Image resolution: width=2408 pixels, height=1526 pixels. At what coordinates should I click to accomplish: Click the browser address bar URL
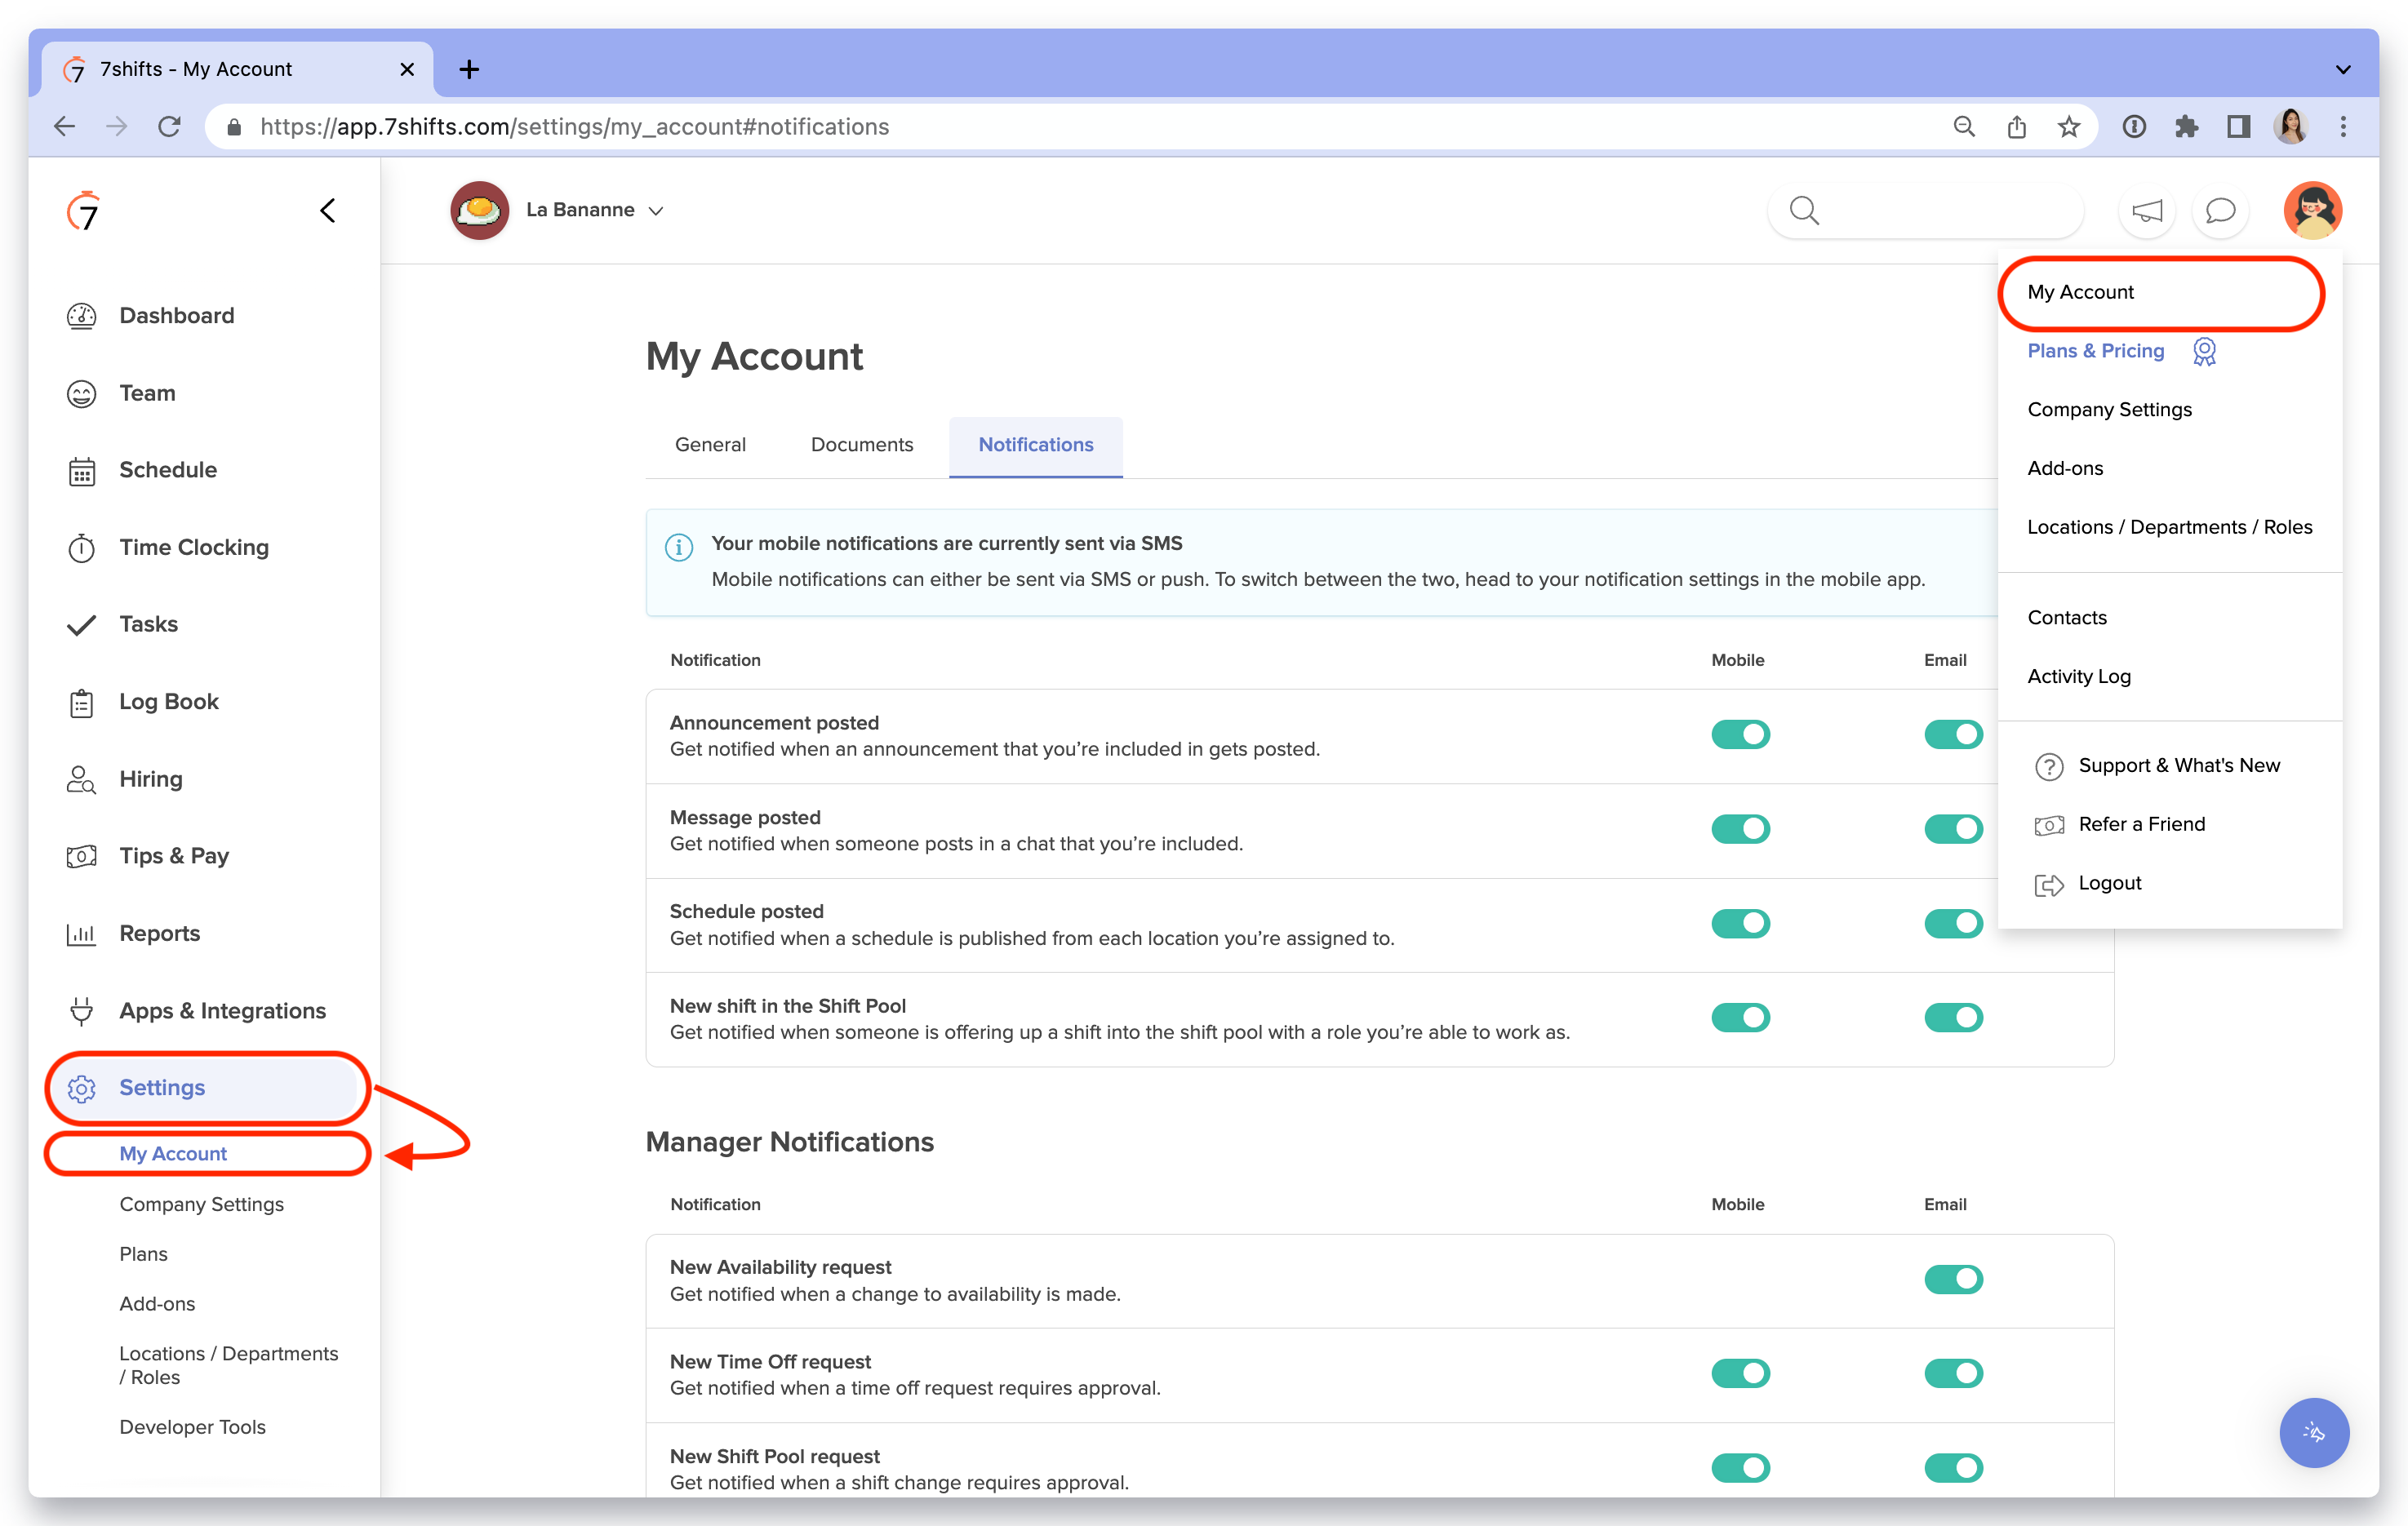(x=574, y=127)
